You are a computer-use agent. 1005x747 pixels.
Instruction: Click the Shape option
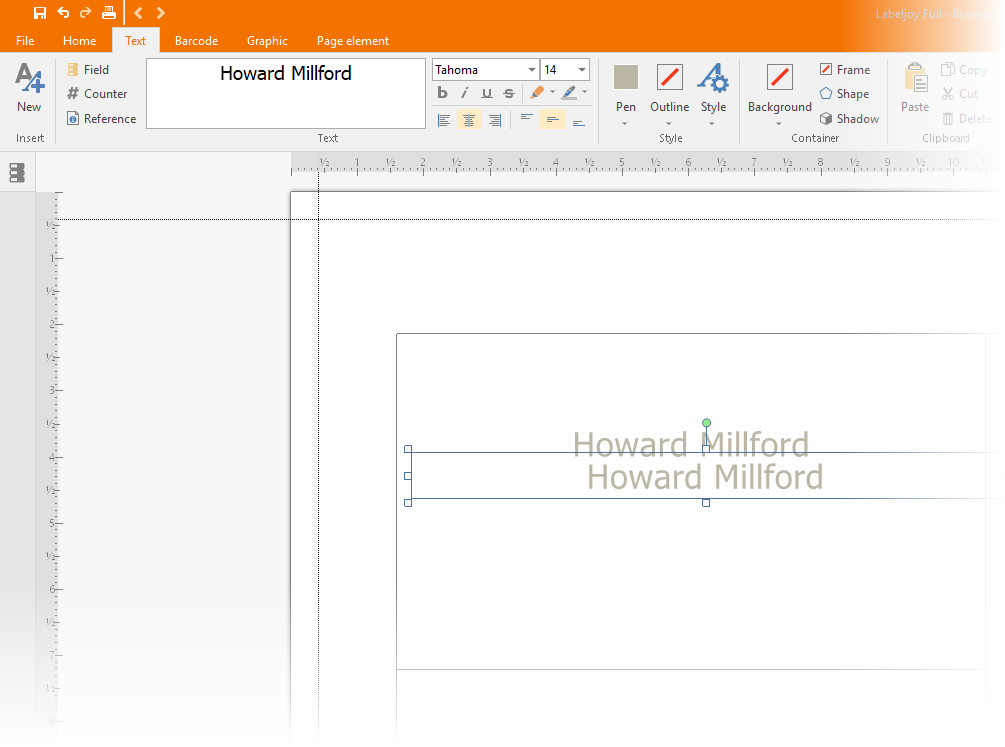point(845,94)
